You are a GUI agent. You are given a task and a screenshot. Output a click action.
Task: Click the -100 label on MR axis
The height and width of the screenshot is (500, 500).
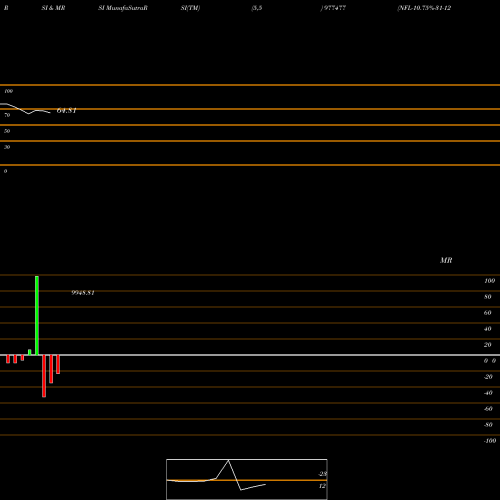coord(490,441)
